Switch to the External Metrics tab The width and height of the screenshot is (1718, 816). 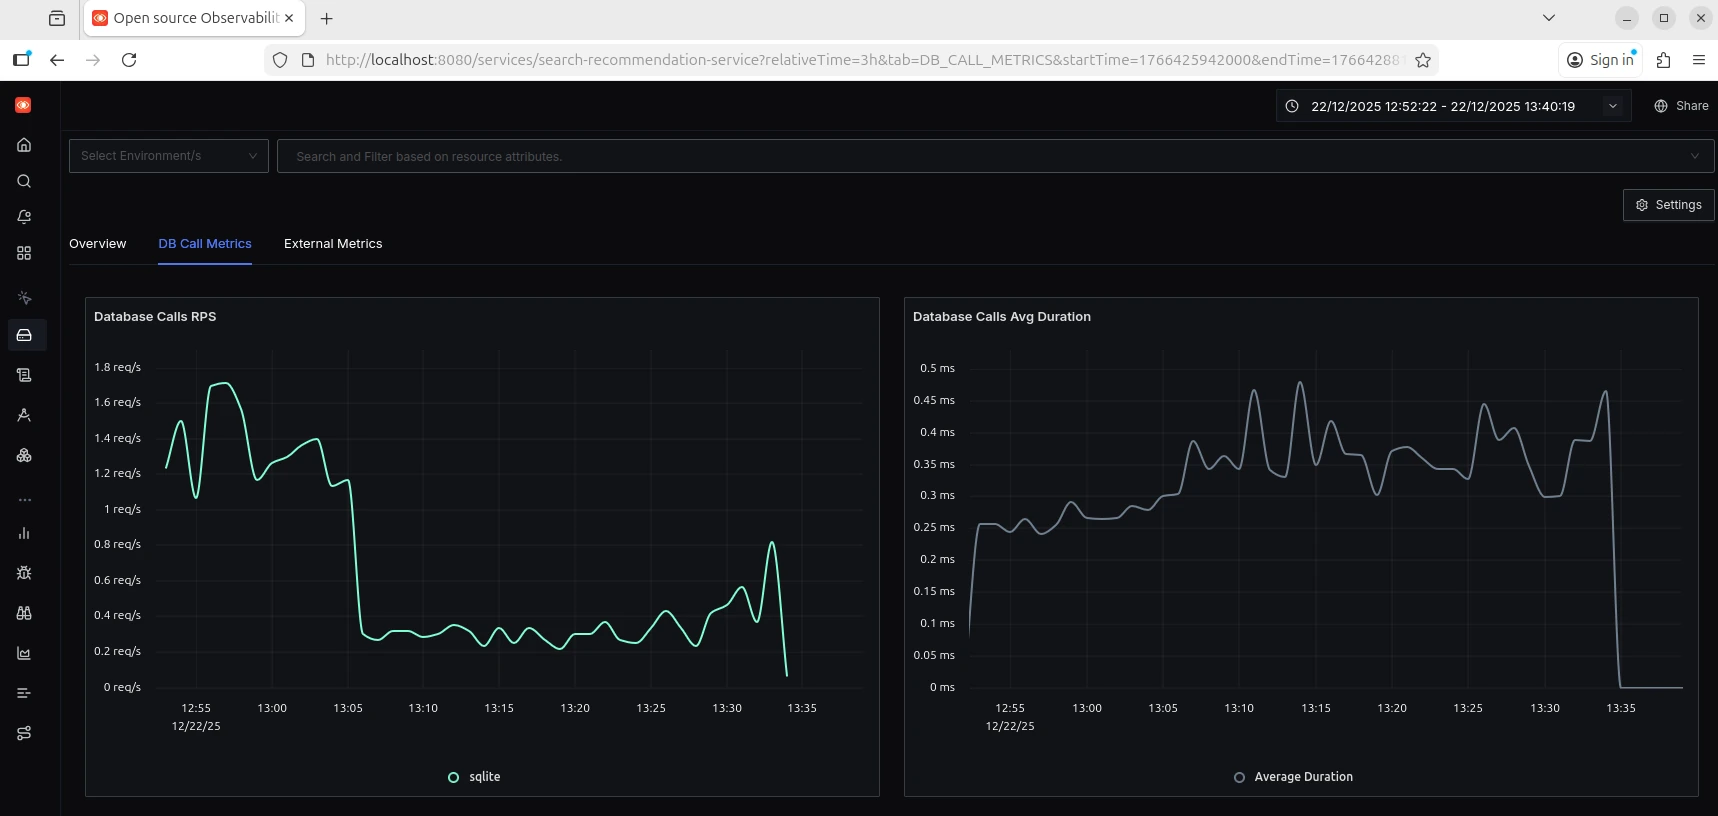click(333, 244)
